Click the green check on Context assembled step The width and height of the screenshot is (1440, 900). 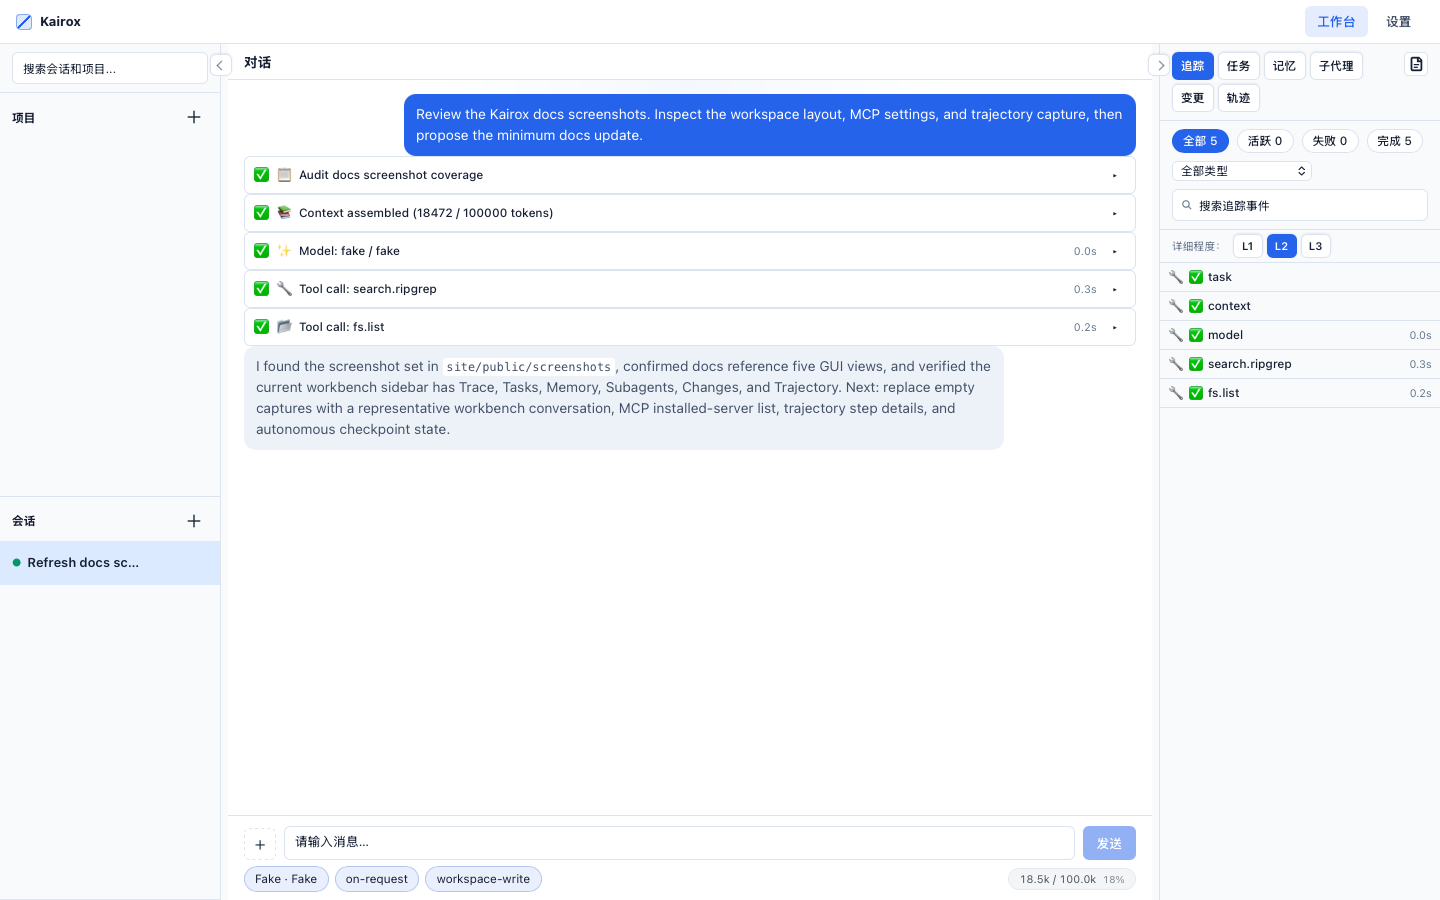point(261,213)
